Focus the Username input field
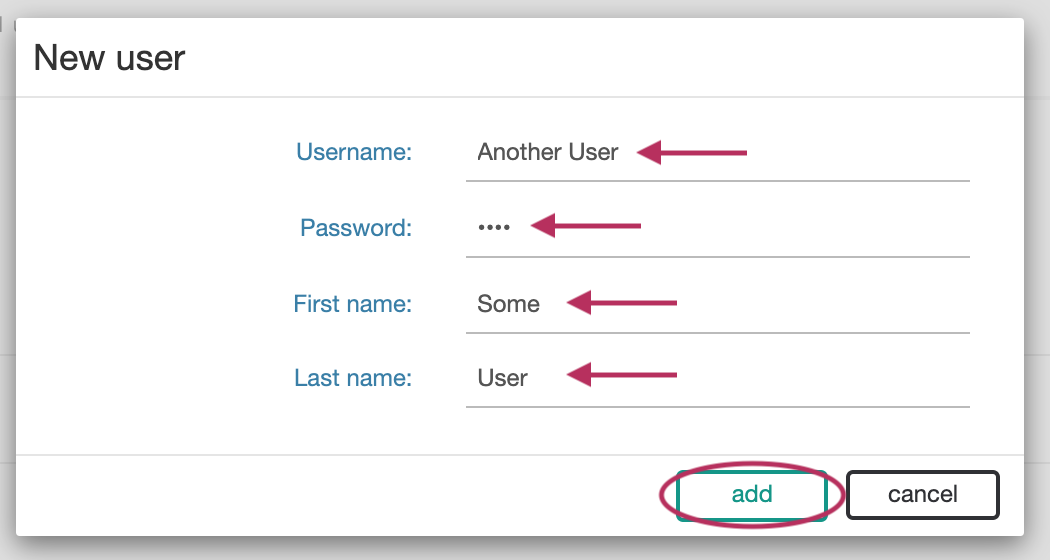Viewport: 1050px width, 560px height. (717, 153)
